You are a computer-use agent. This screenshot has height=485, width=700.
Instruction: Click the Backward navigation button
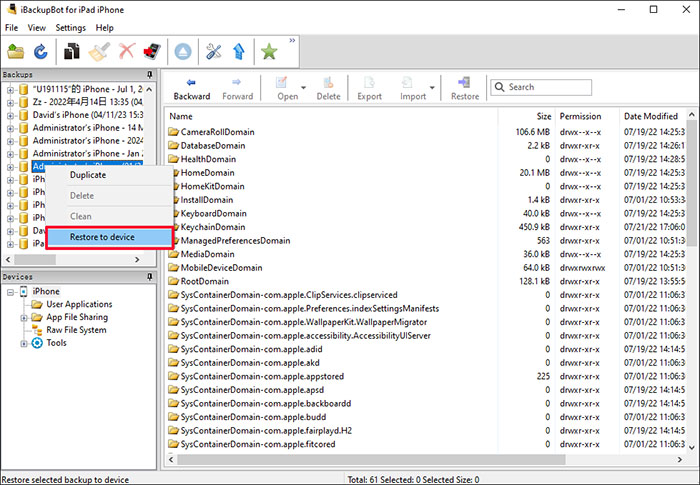[192, 89]
